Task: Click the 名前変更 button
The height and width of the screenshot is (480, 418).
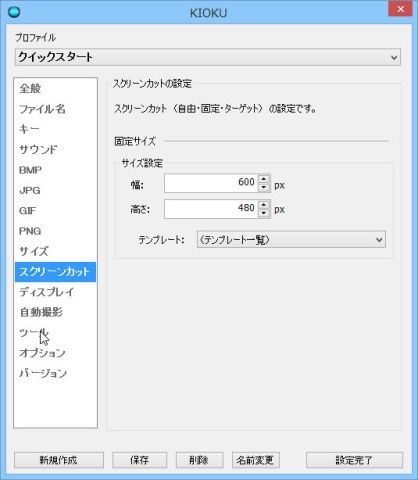Action: coord(255,460)
